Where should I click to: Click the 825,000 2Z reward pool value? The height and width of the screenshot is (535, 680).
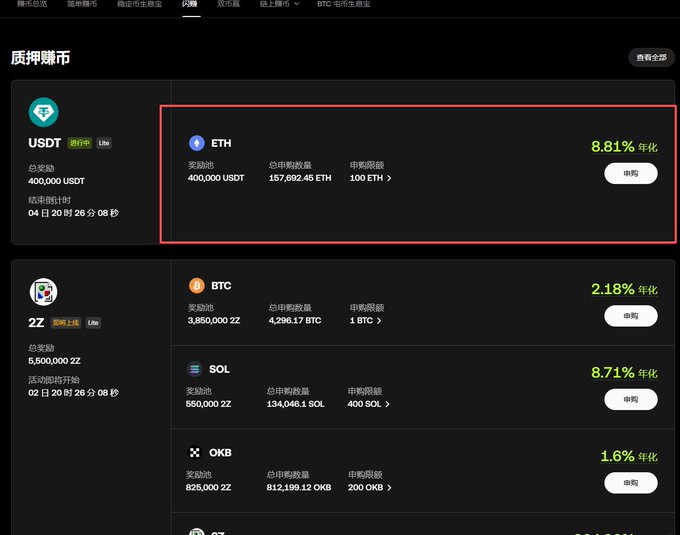[208, 488]
